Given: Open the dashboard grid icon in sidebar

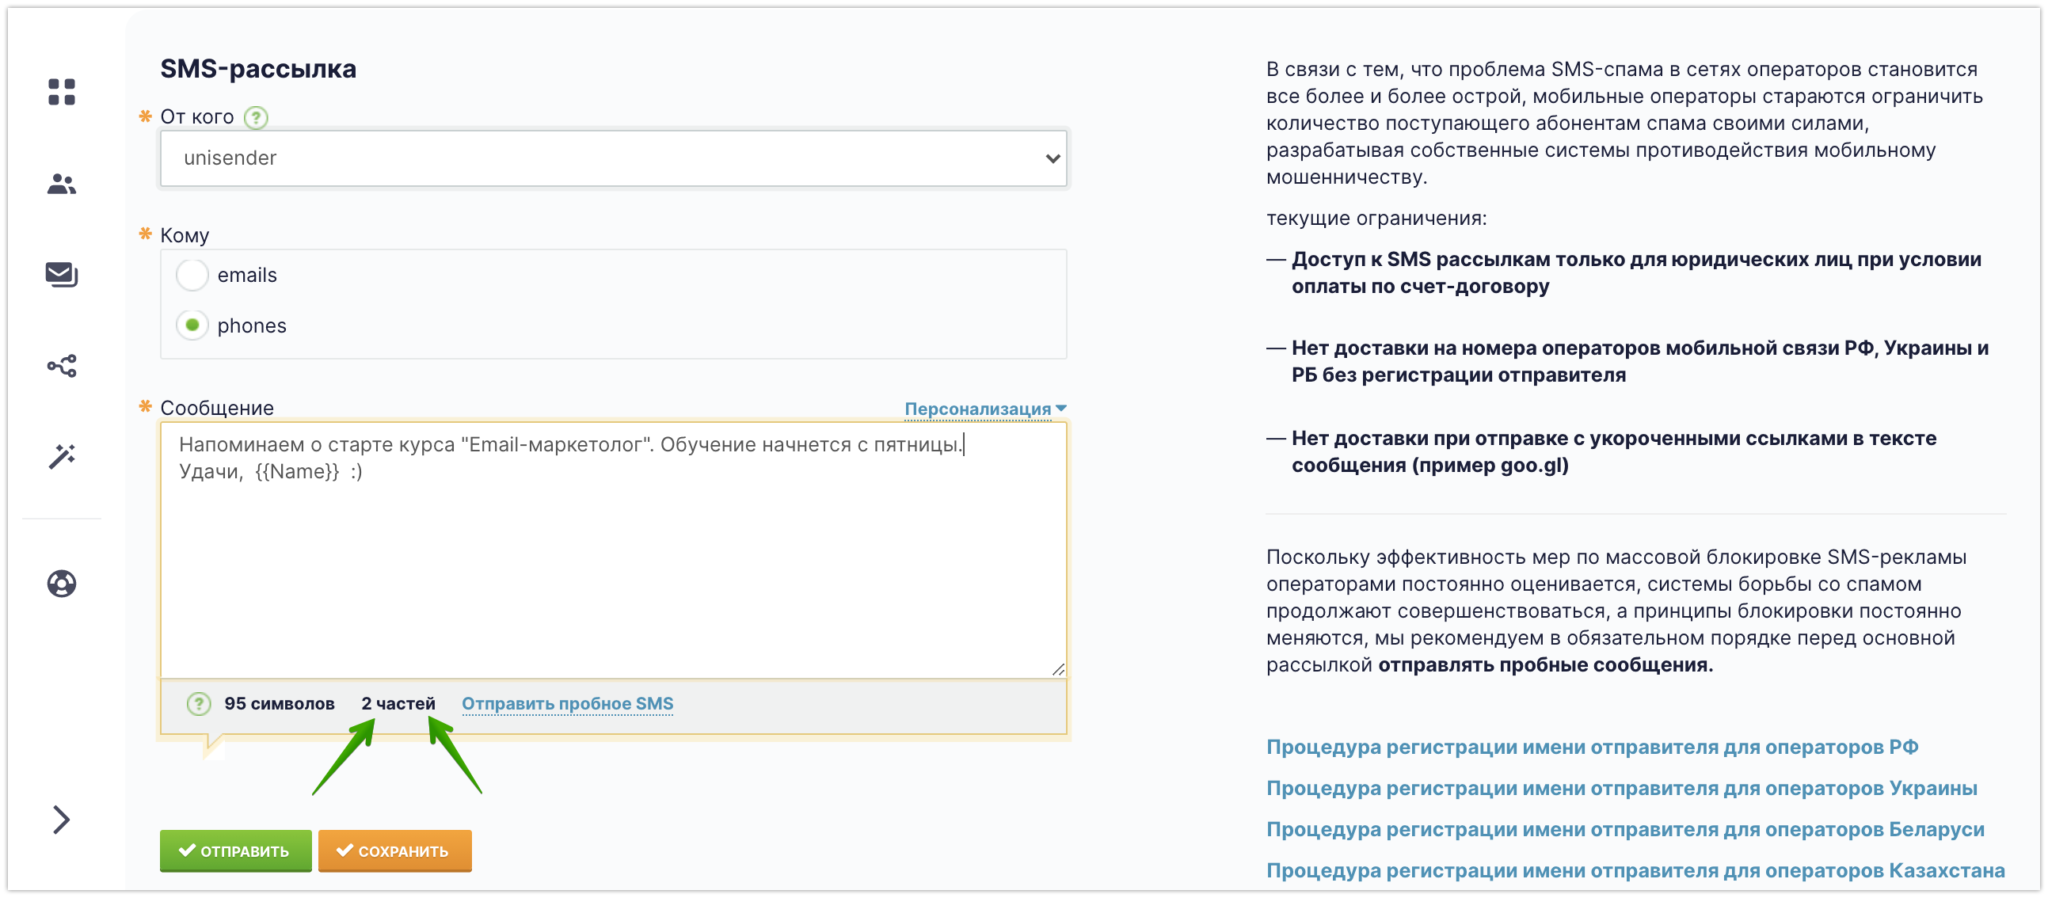Looking at the screenshot, I should [x=62, y=92].
